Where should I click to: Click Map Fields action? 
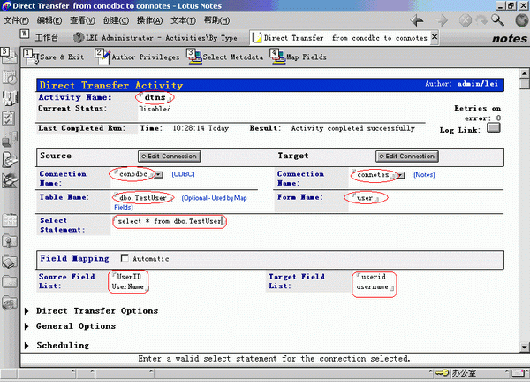298,57
